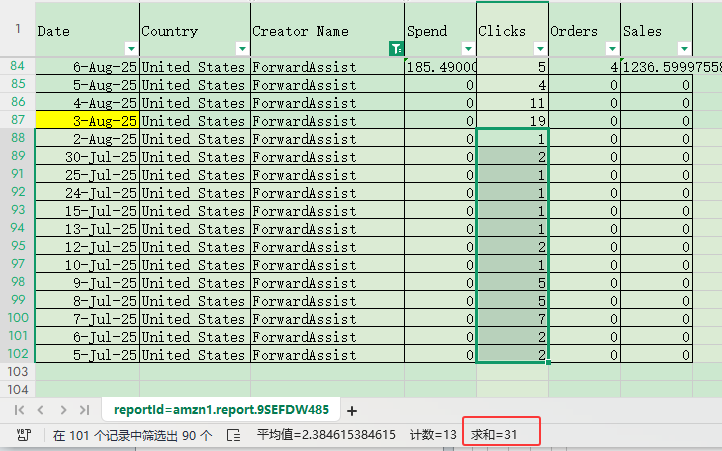Click the Country header cell

point(195,30)
